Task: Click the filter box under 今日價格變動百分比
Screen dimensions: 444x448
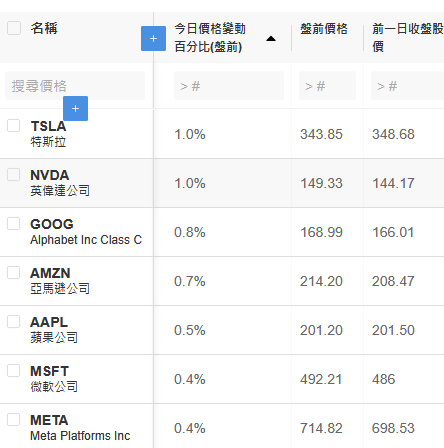Action: pyautogui.click(x=229, y=86)
